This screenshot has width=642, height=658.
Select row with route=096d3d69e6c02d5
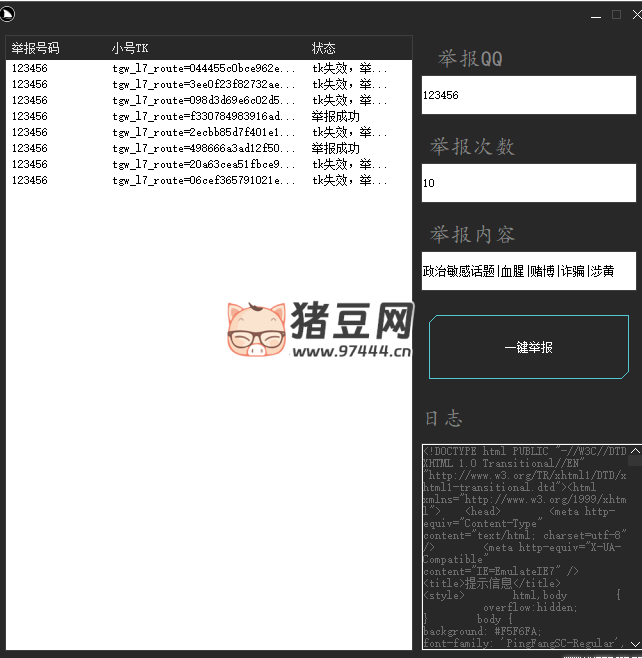click(x=204, y=101)
